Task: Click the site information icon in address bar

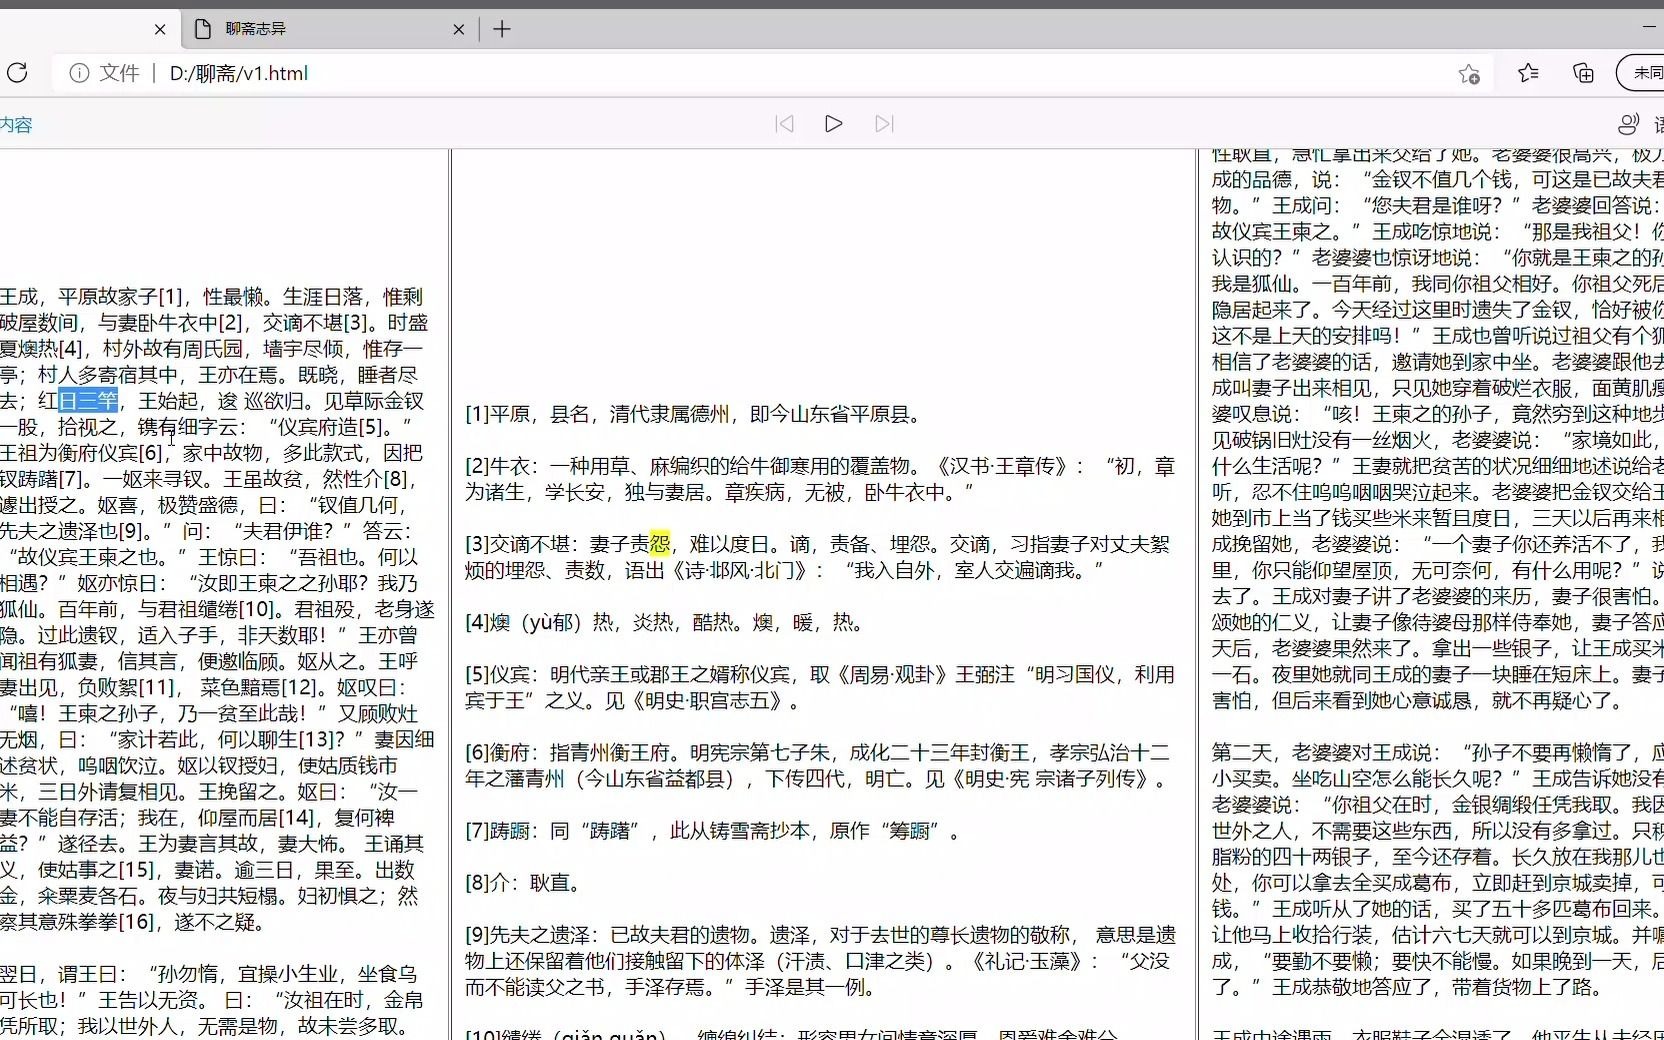Action: point(80,73)
